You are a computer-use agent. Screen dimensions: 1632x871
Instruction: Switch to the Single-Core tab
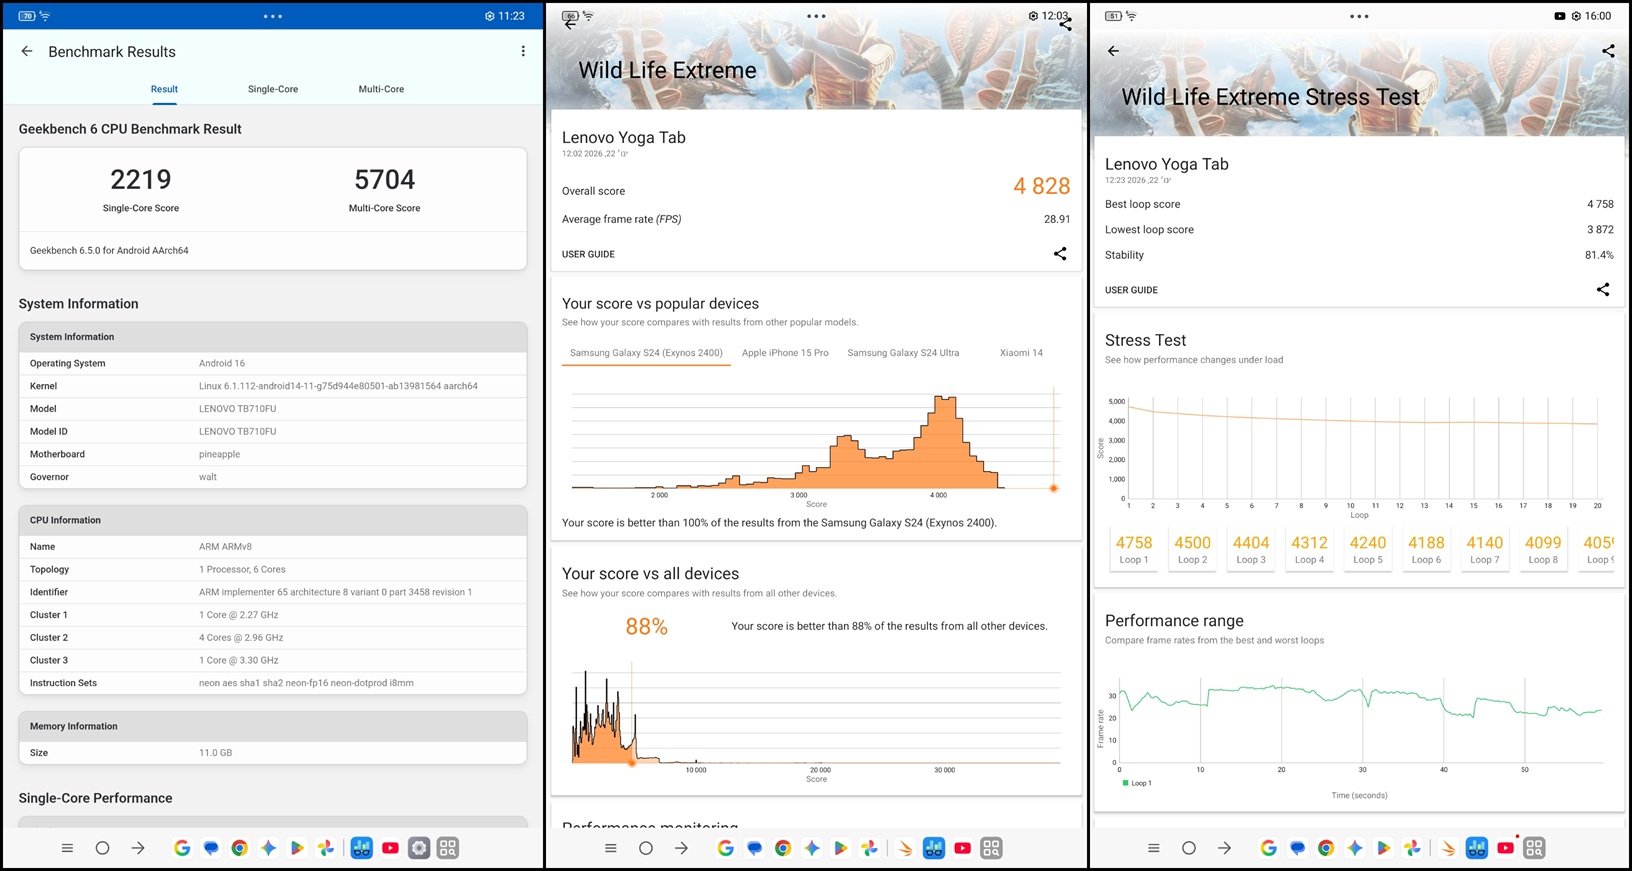(273, 89)
